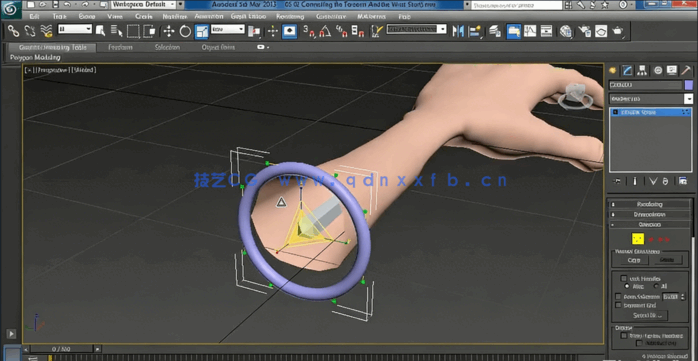Viewport: 698px width, 361px height.
Task: Open the Views menu
Action: click(115, 16)
